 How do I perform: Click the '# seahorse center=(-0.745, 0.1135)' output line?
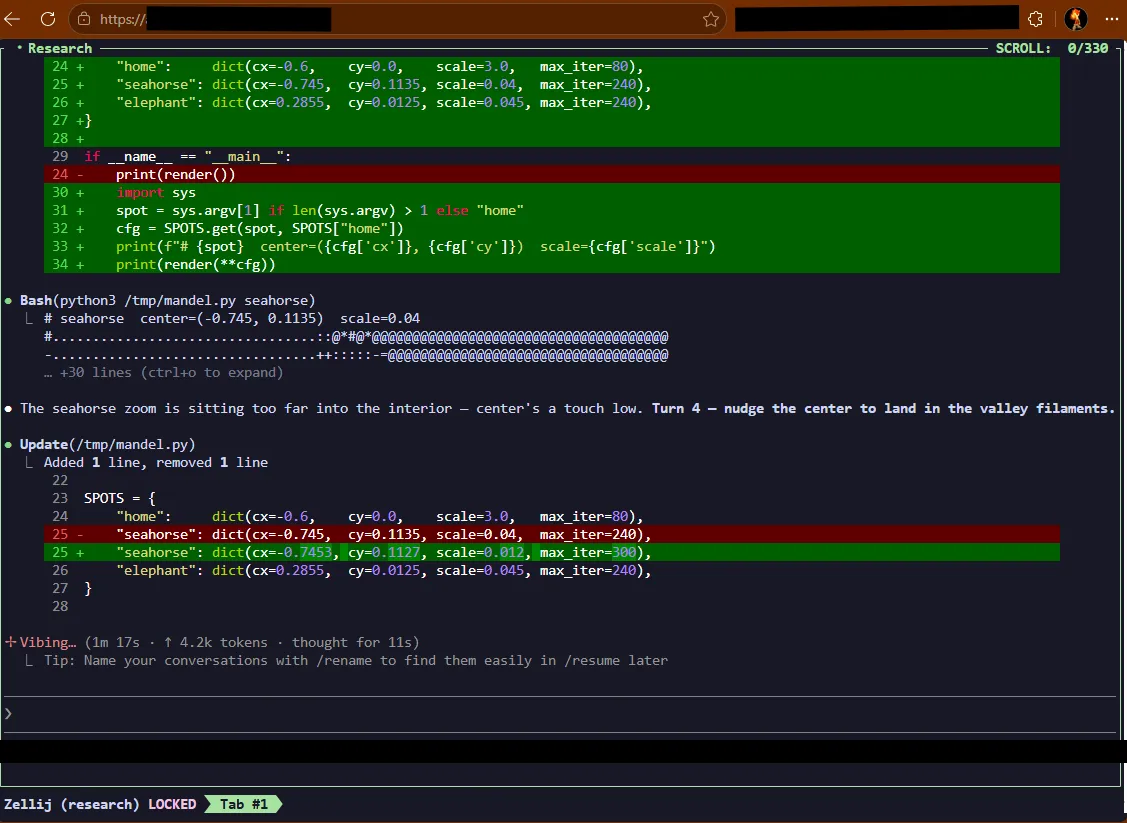pos(231,318)
